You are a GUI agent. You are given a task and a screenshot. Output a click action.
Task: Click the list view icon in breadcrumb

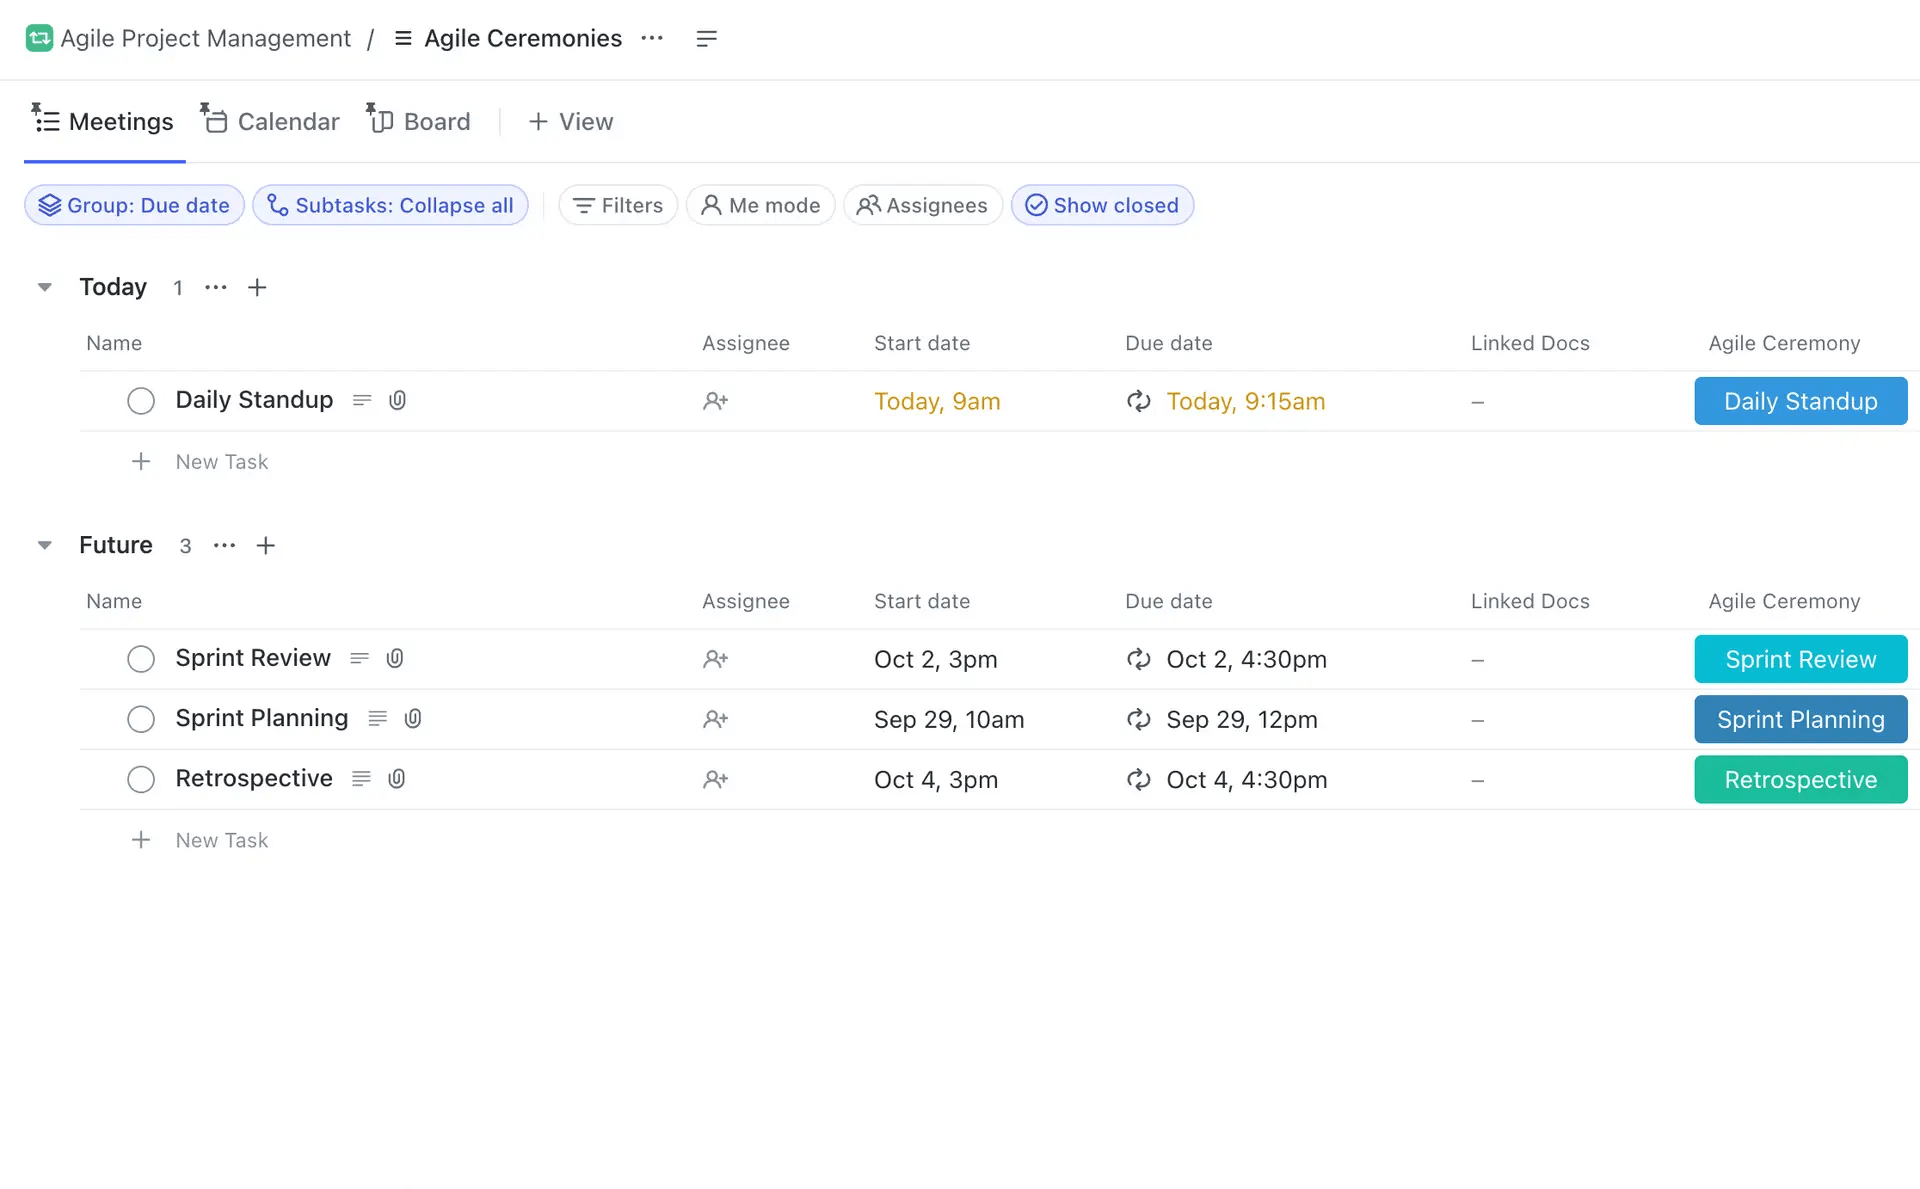click(x=402, y=37)
